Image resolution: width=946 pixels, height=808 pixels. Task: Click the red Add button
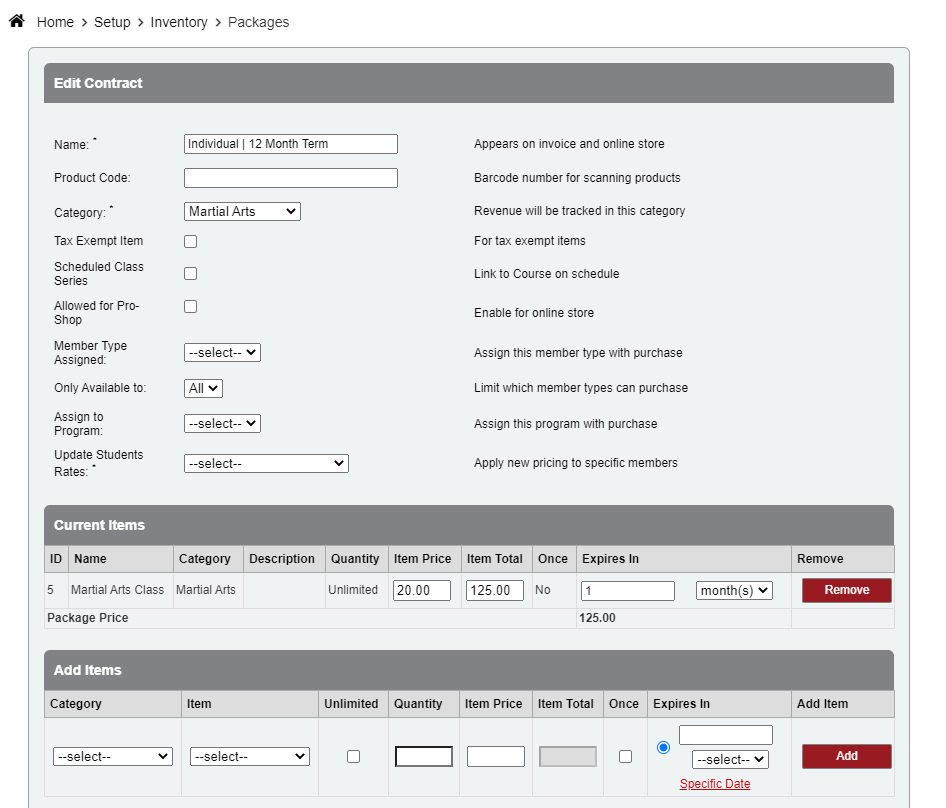tap(846, 756)
